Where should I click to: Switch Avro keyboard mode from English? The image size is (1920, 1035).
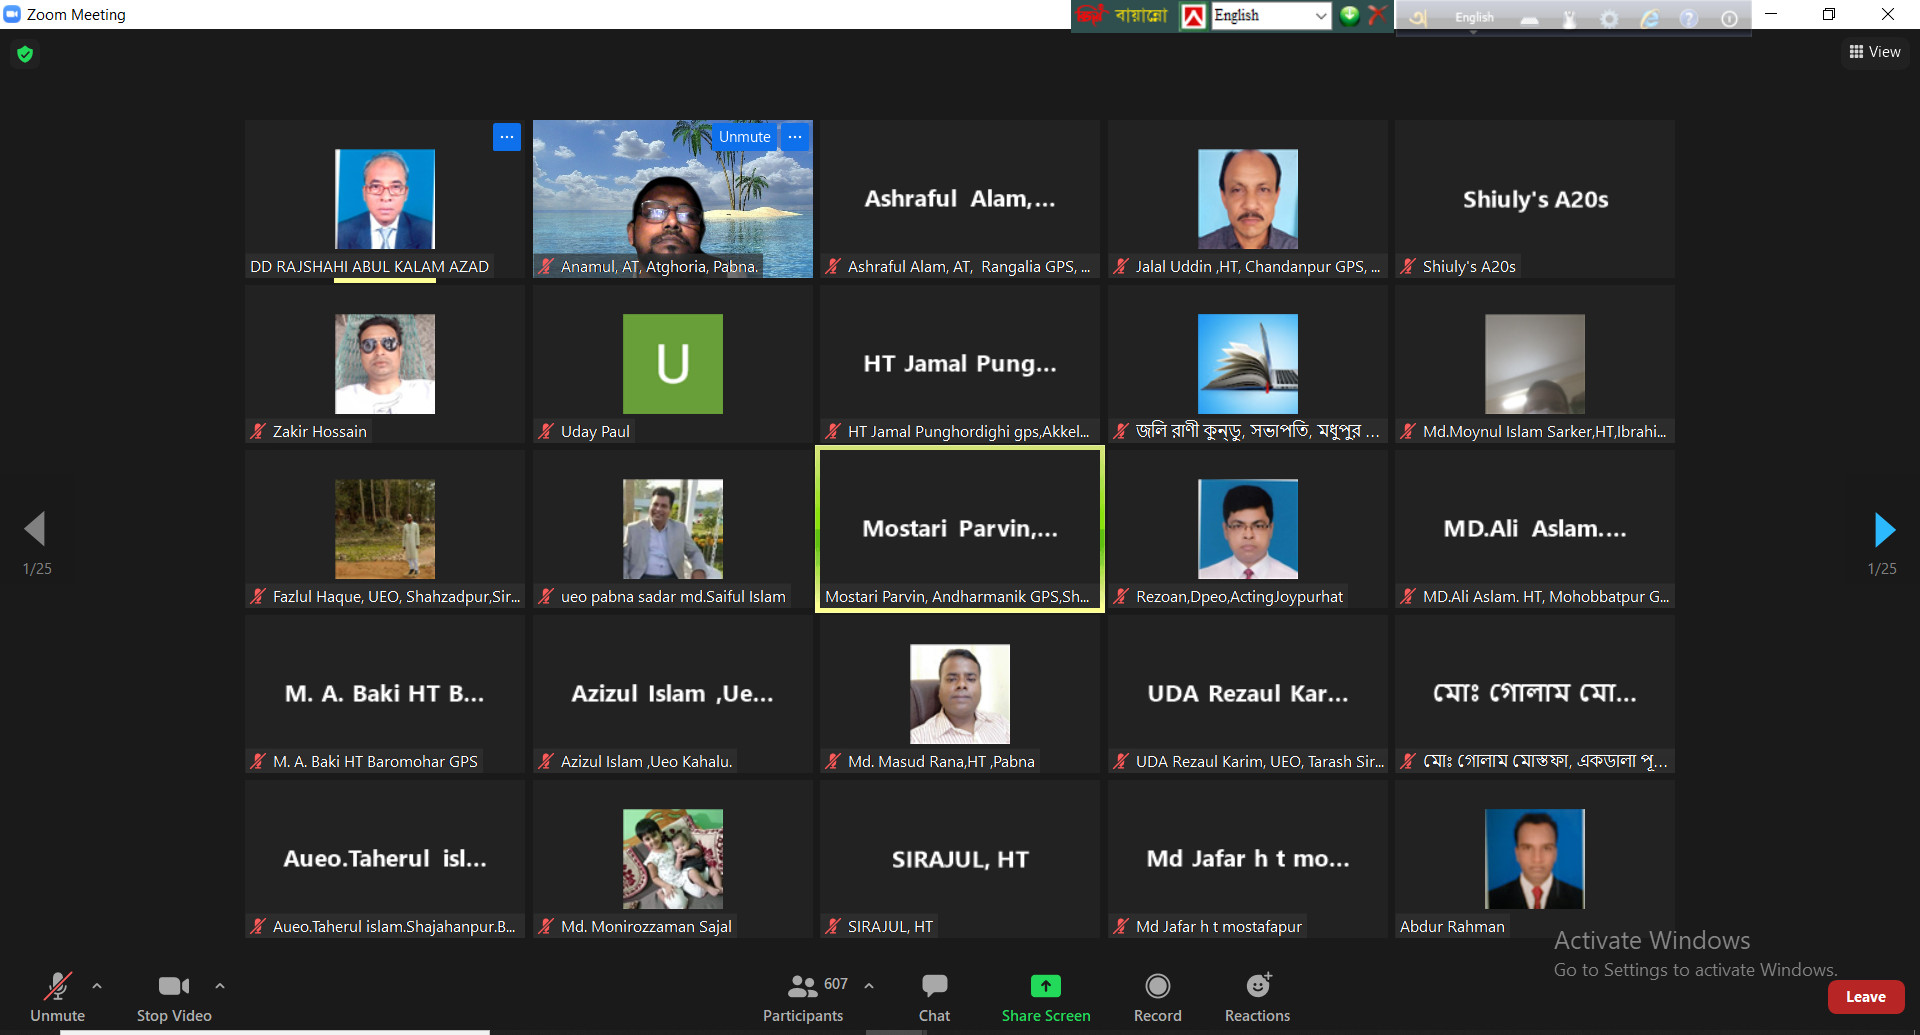1474,18
